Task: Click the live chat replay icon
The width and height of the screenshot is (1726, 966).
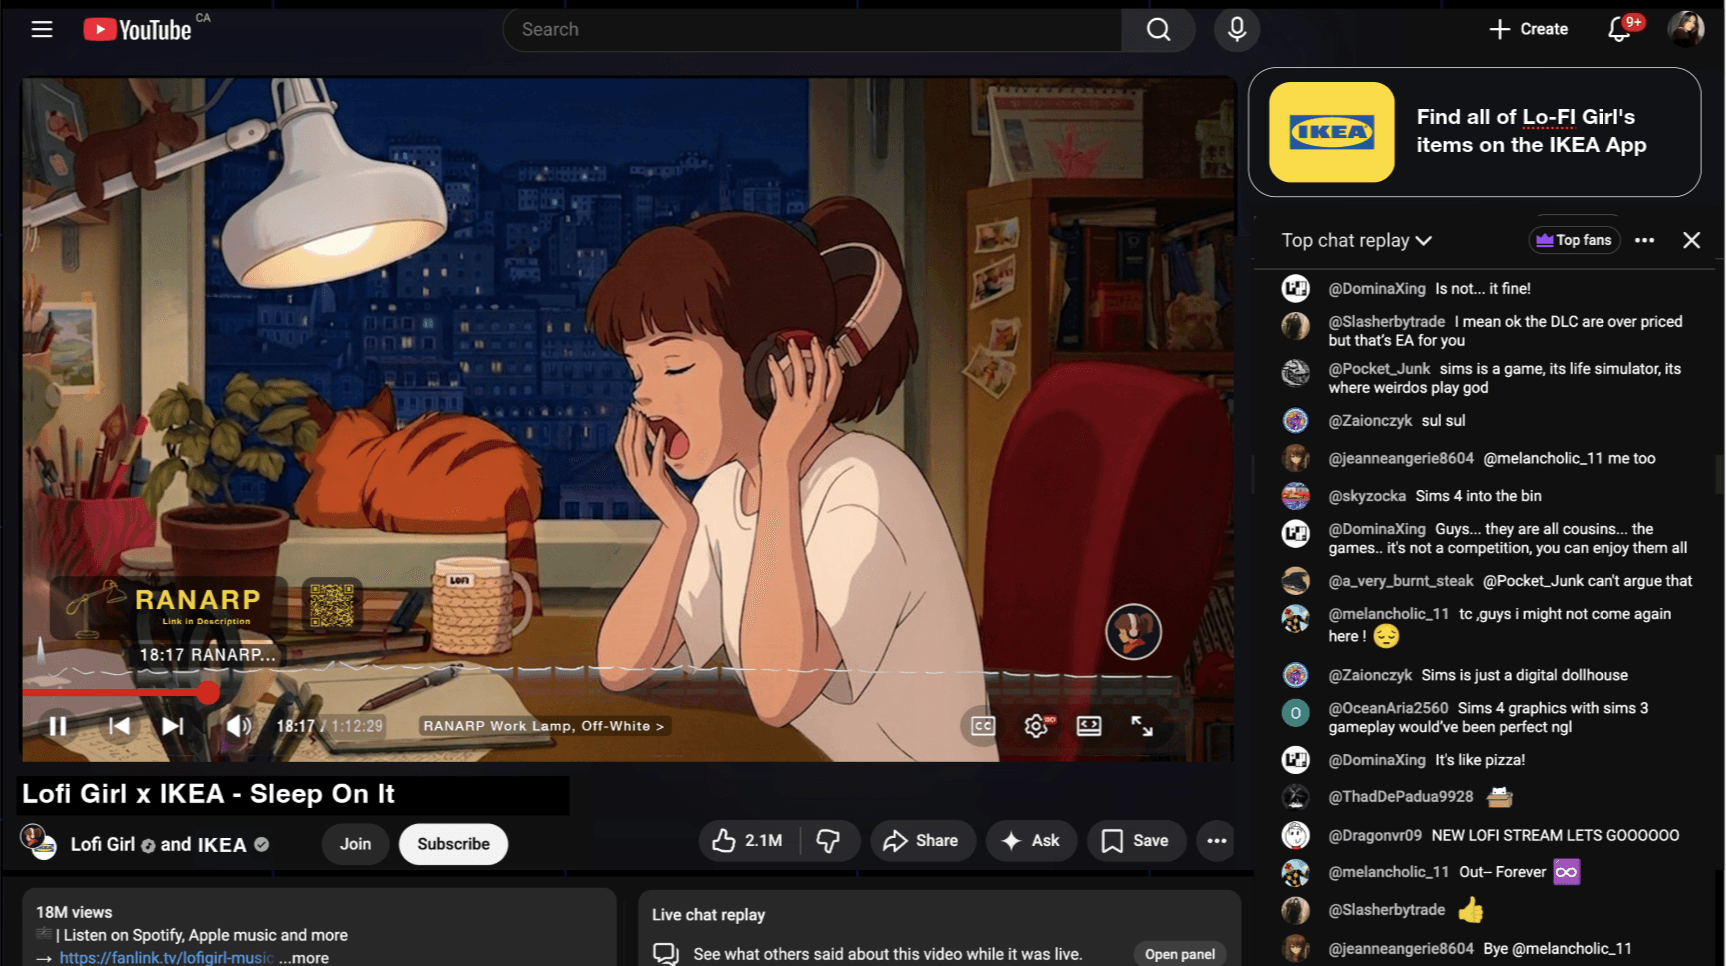Action: click(x=666, y=954)
